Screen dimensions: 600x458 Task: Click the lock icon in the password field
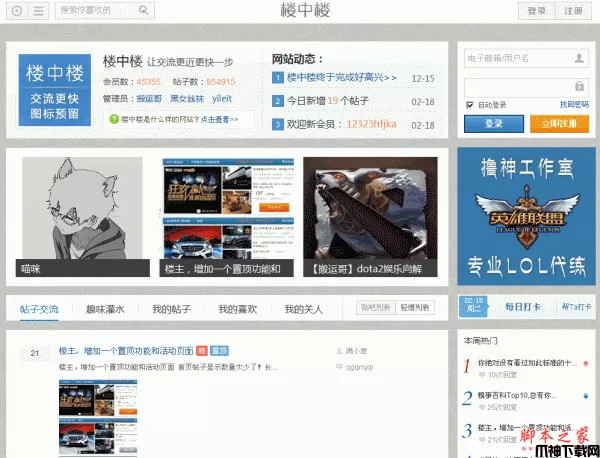click(x=580, y=84)
